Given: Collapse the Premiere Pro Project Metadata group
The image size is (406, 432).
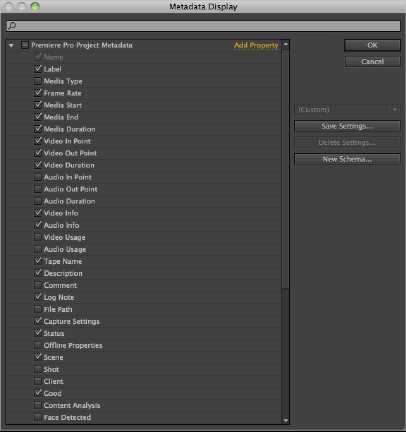Looking at the screenshot, I should 11,45.
